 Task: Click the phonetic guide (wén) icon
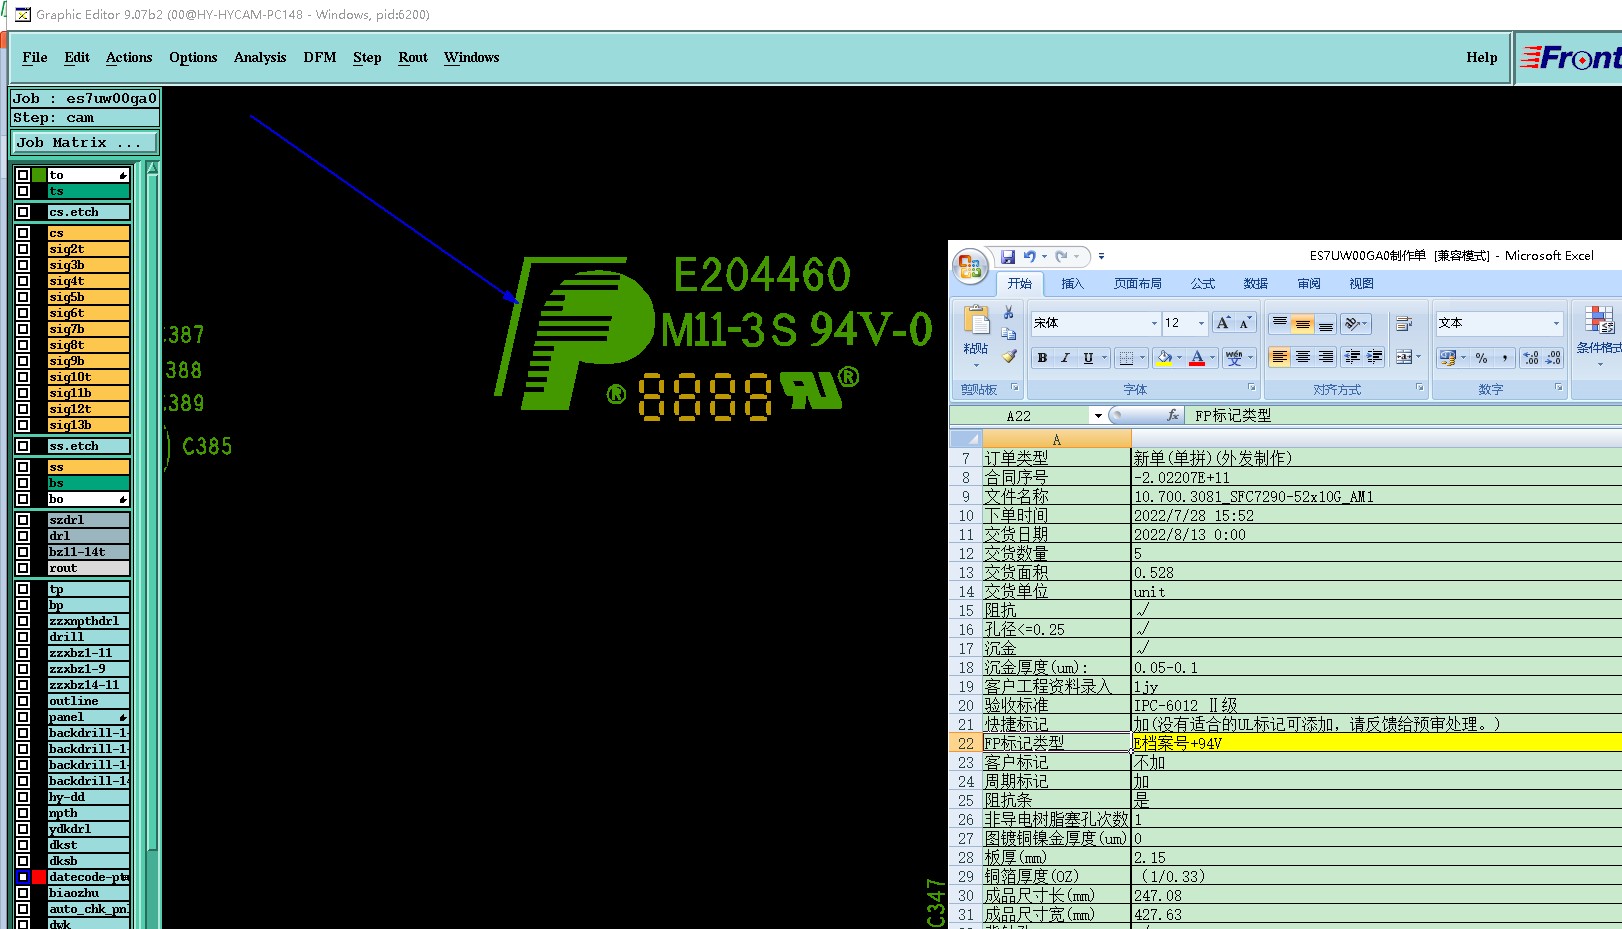pos(1234,358)
